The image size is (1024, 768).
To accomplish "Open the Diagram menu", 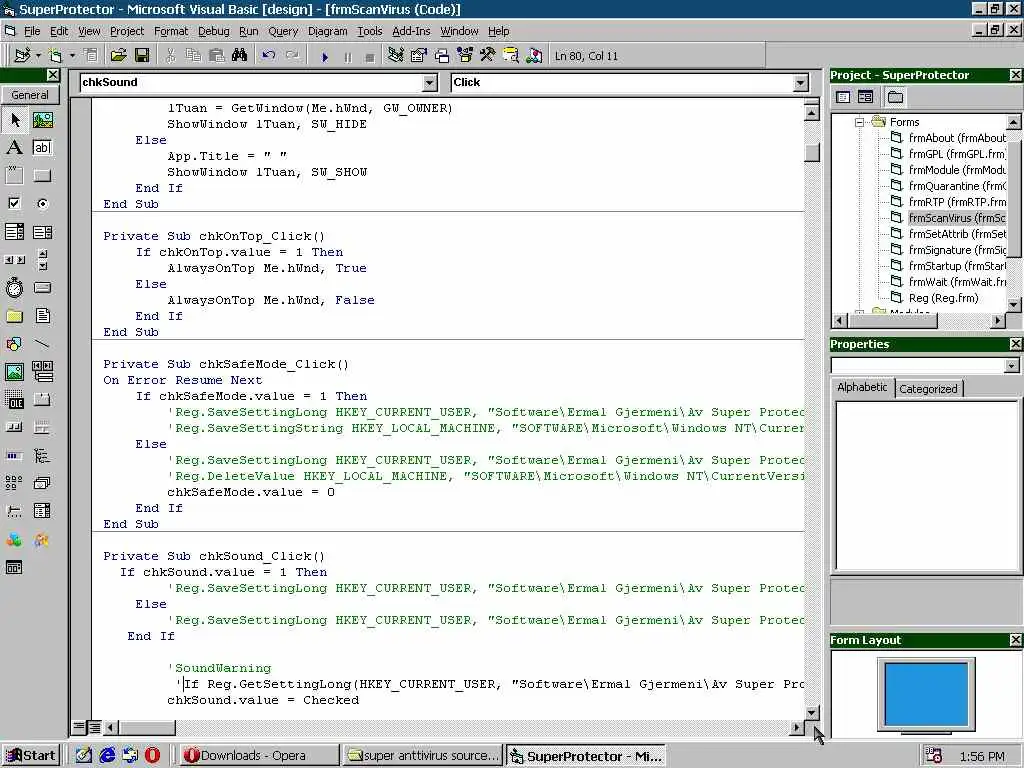I will [x=327, y=31].
